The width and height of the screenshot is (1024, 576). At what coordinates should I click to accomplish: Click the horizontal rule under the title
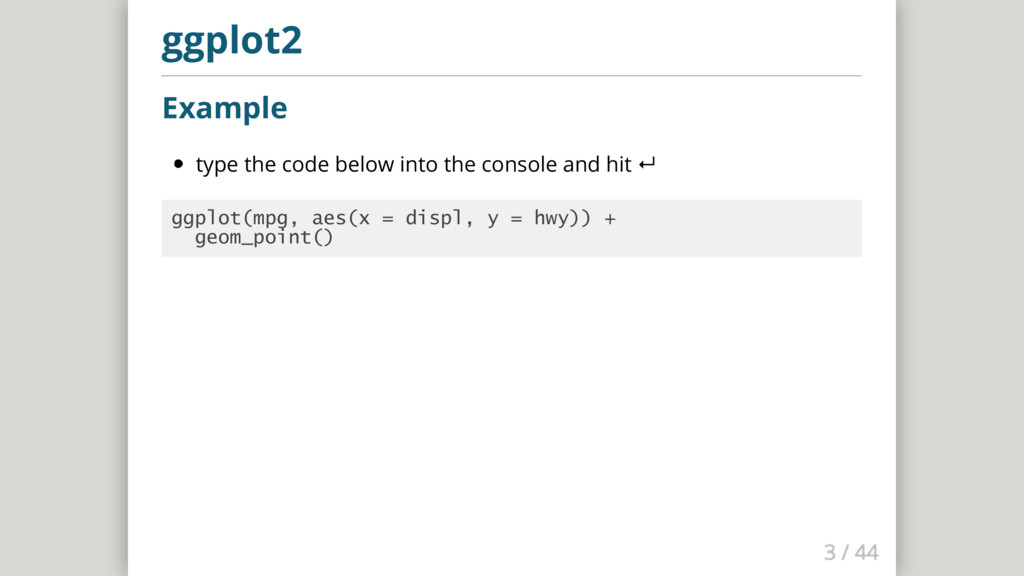(511, 75)
